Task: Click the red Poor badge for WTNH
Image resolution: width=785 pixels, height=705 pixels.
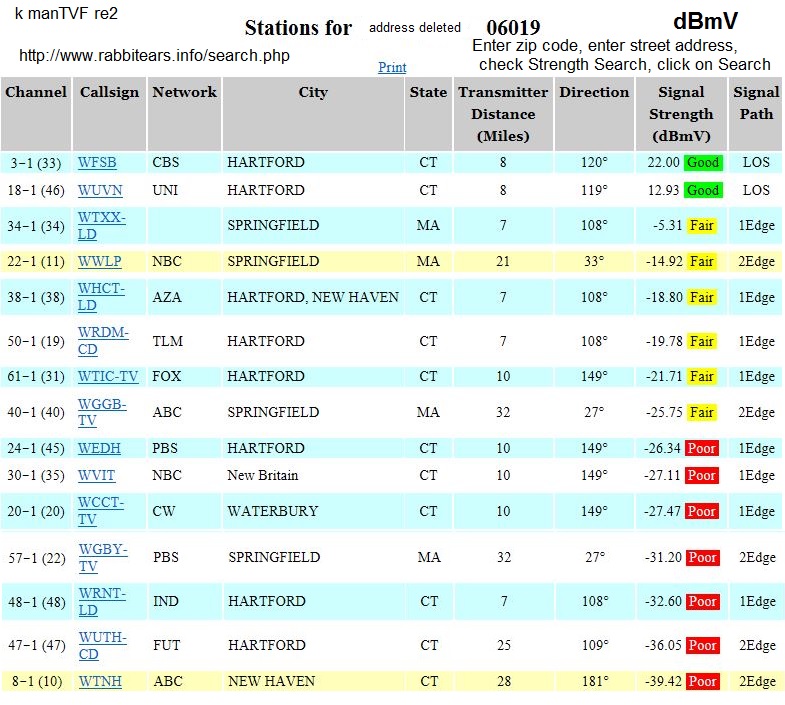Action: click(x=702, y=682)
